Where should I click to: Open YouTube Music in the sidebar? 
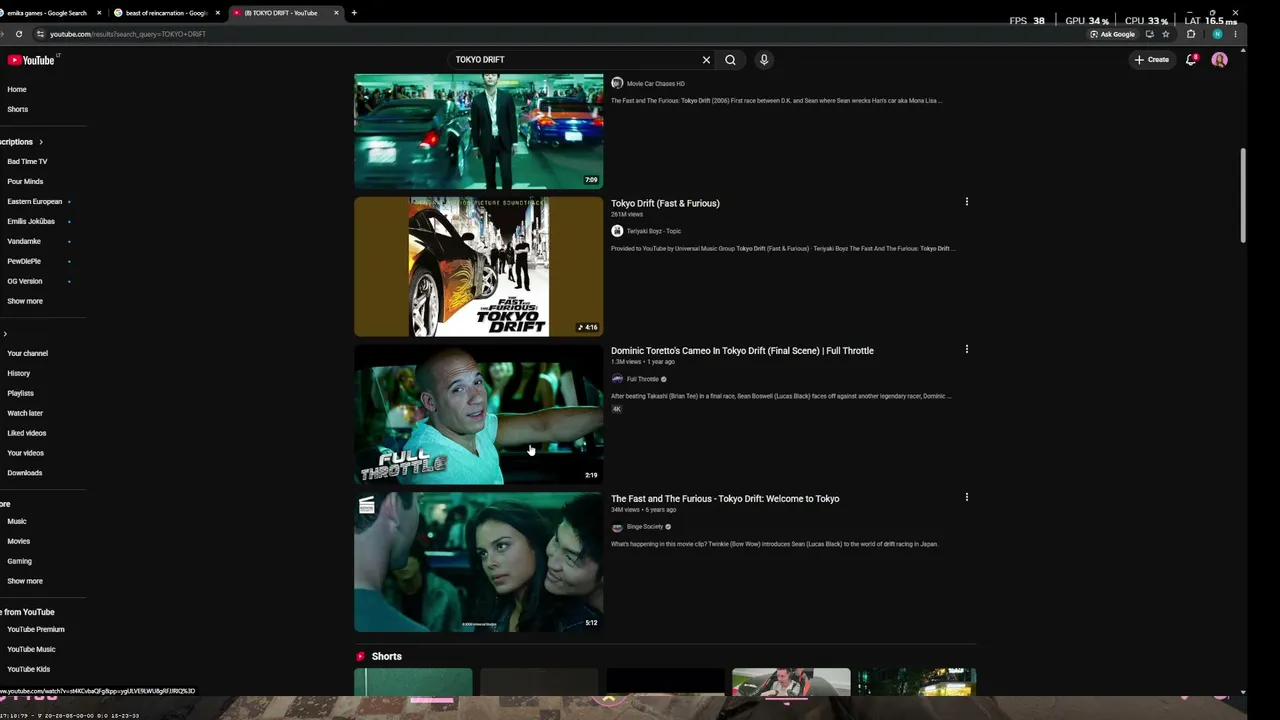tap(31, 649)
